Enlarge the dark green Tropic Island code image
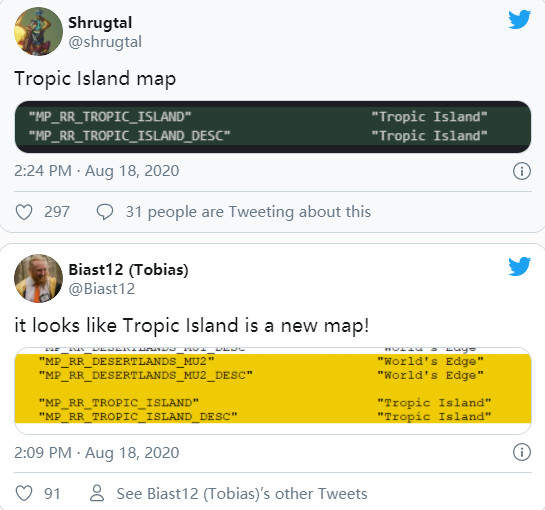Viewport: 545px width, 510px height. (273, 127)
